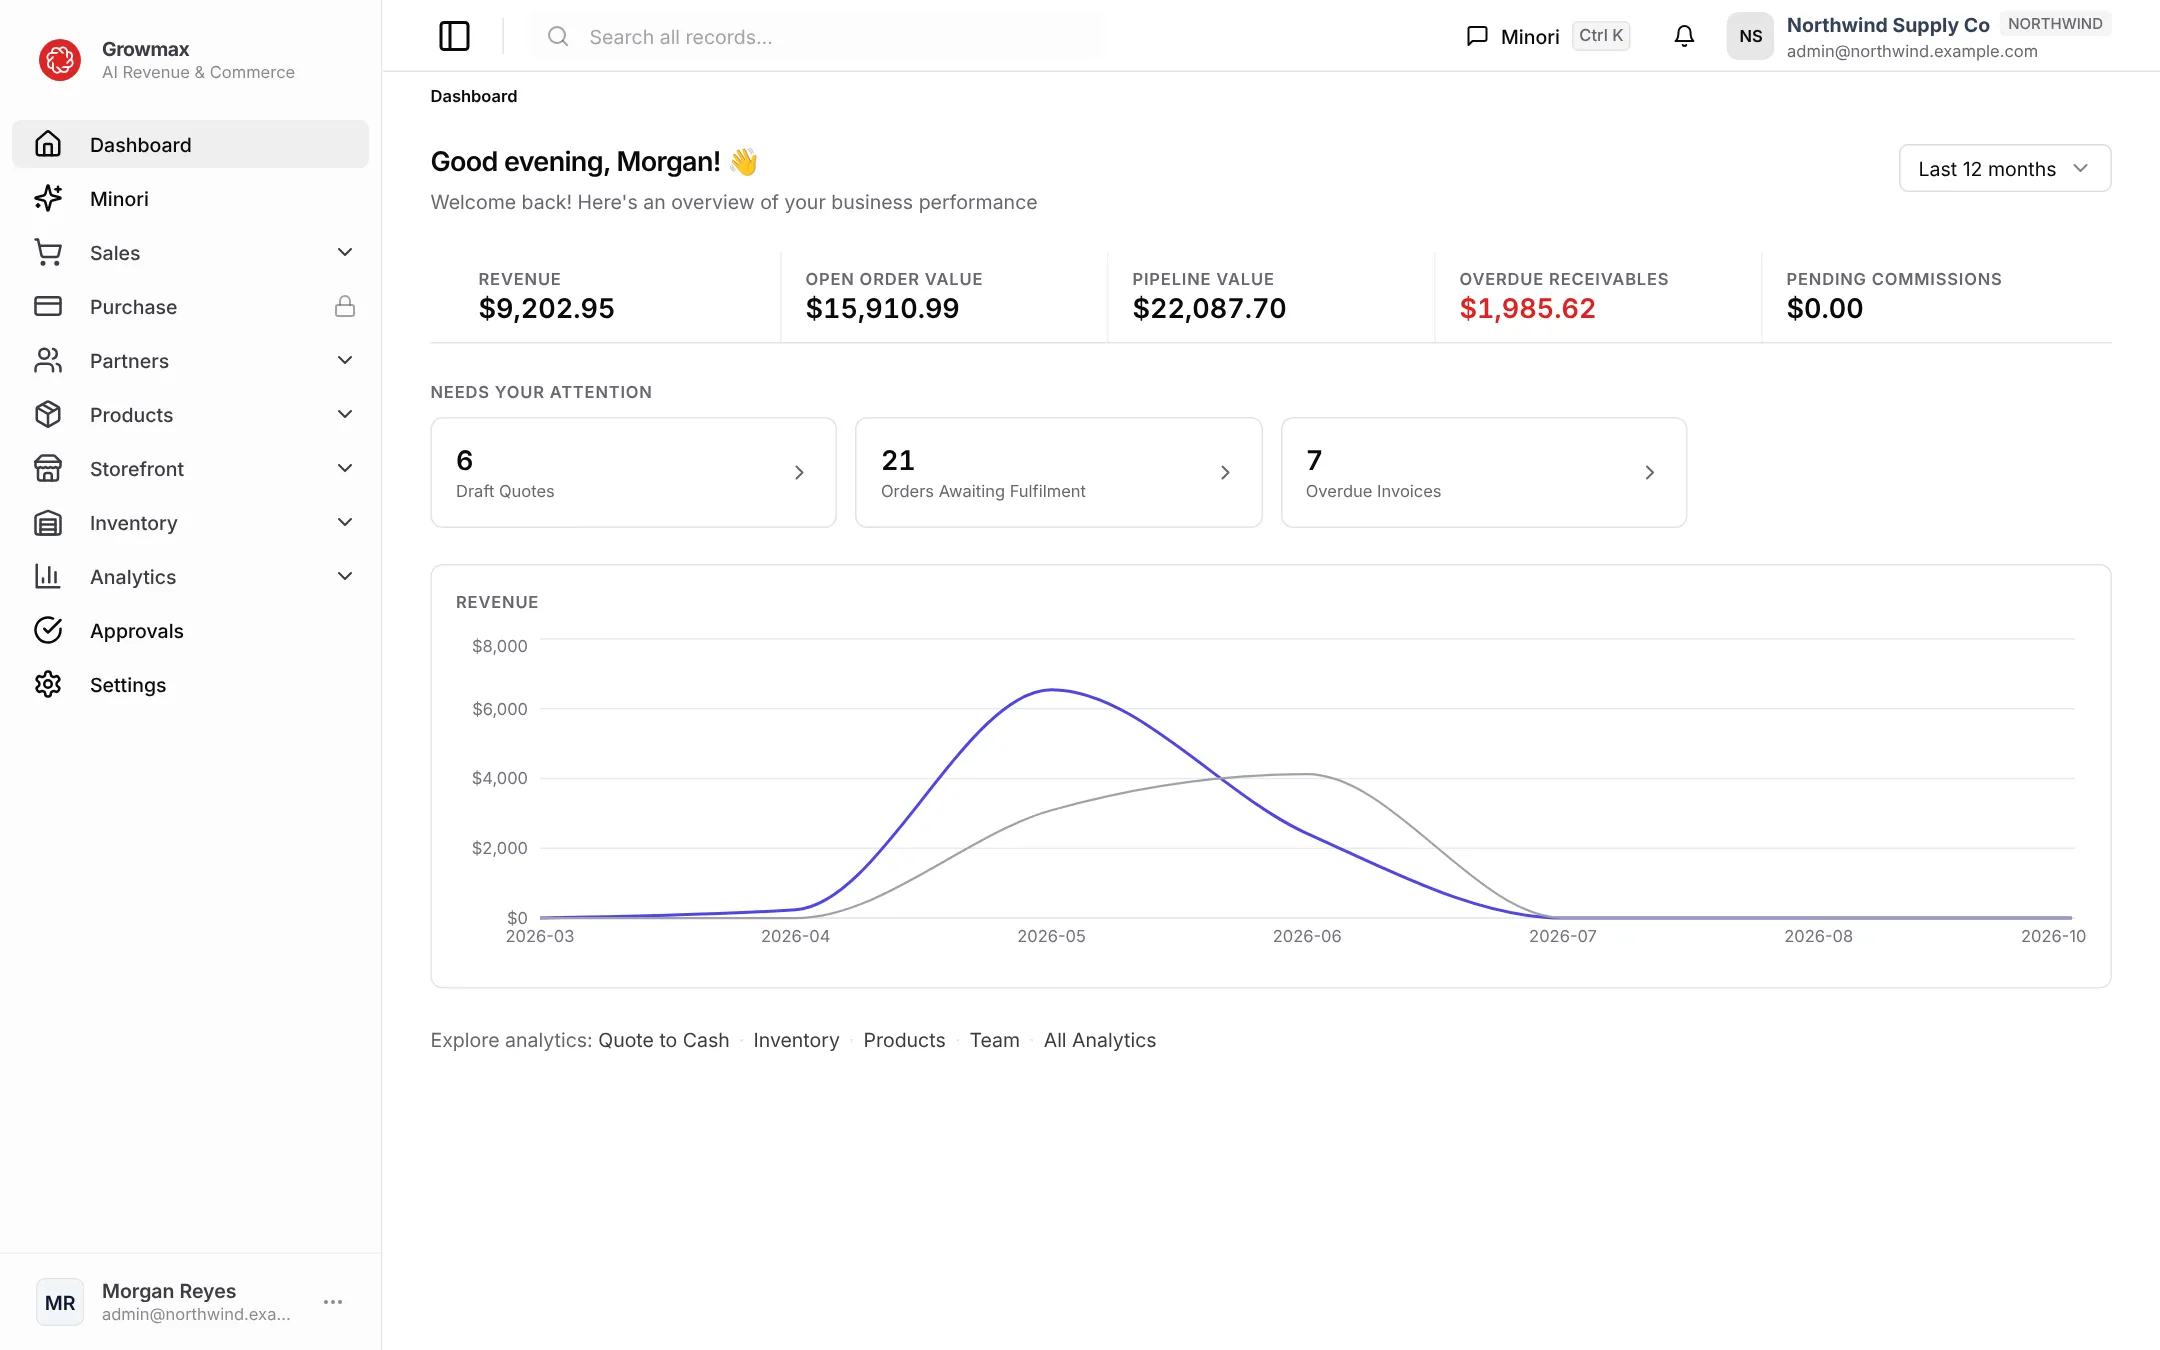Open the 21 Orders Awaiting Fulfilment card

pos(1058,472)
